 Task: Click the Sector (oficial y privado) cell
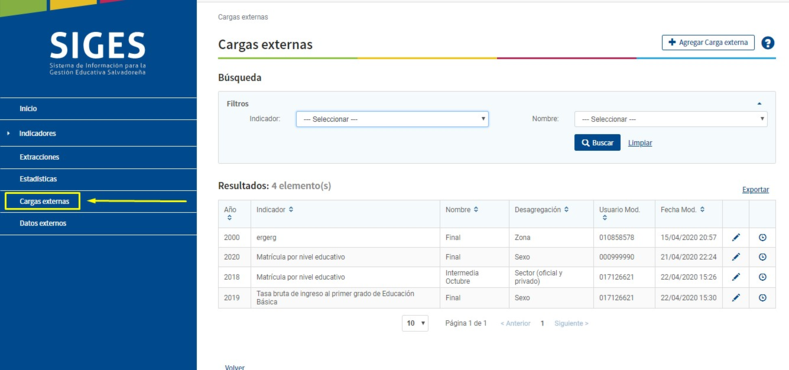(551, 277)
